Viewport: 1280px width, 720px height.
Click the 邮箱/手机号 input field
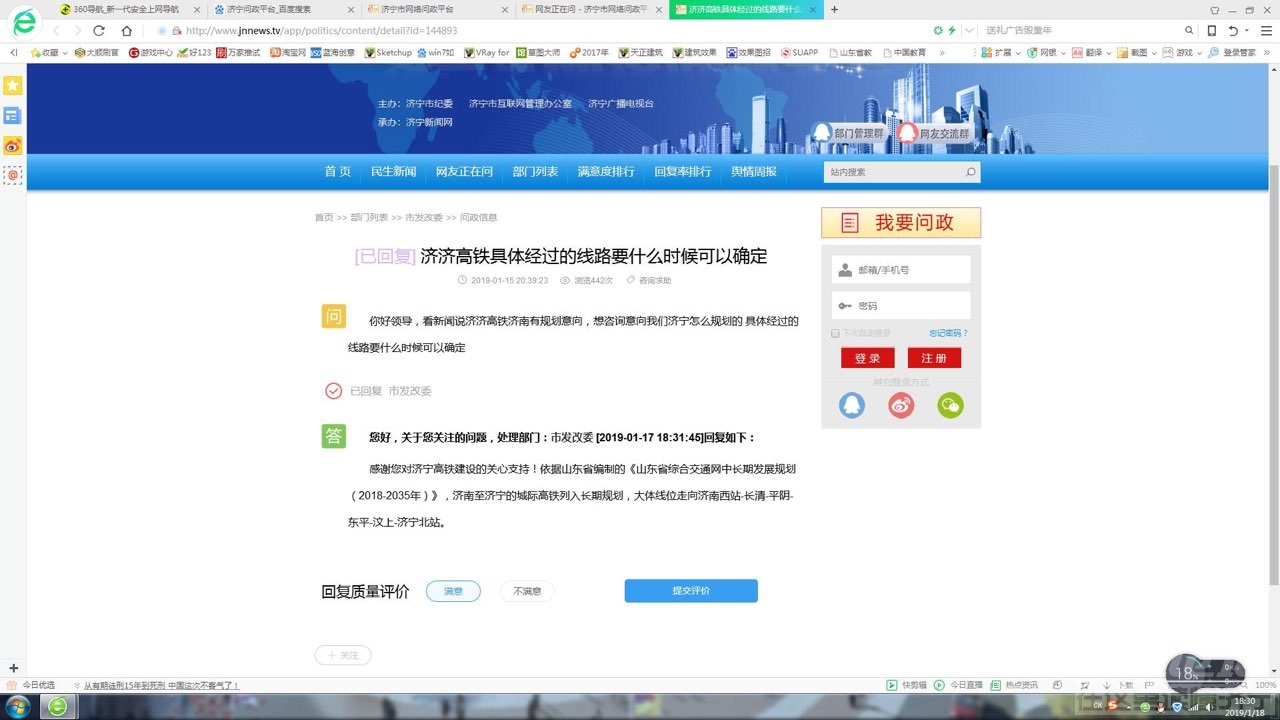901,270
